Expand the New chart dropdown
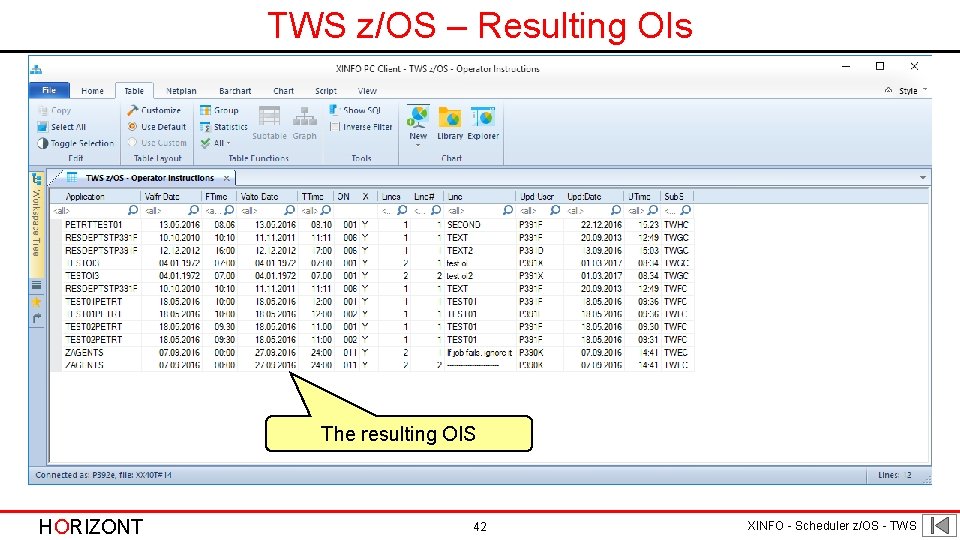Image resolution: width=960 pixels, height=540 pixels. tap(418, 144)
